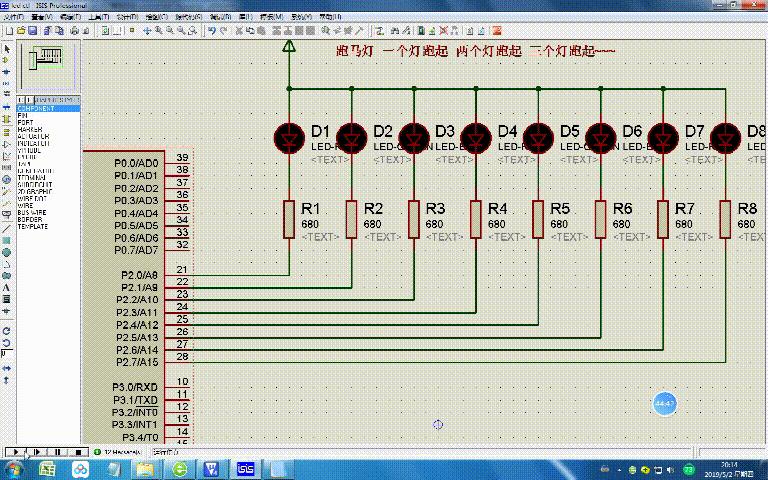Image resolution: width=768 pixels, height=480 pixels.
Task: Select the Junction Dot tool
Action: click(x=6, y=72)
